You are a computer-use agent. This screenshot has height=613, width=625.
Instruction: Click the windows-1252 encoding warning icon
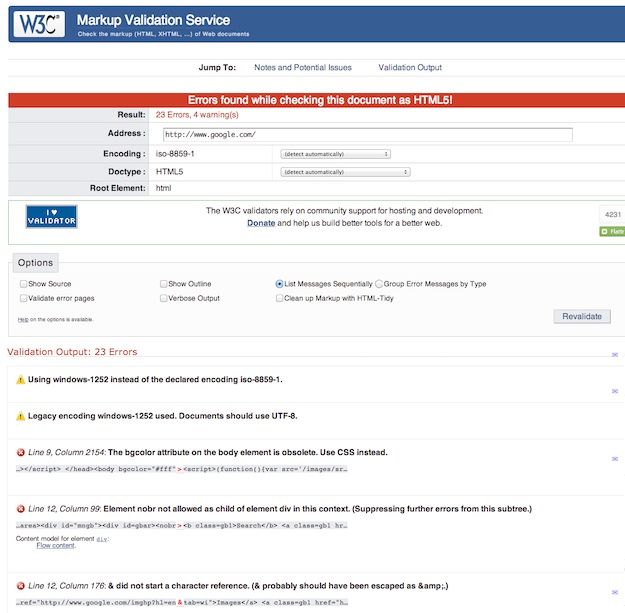(x=20, y=380)
